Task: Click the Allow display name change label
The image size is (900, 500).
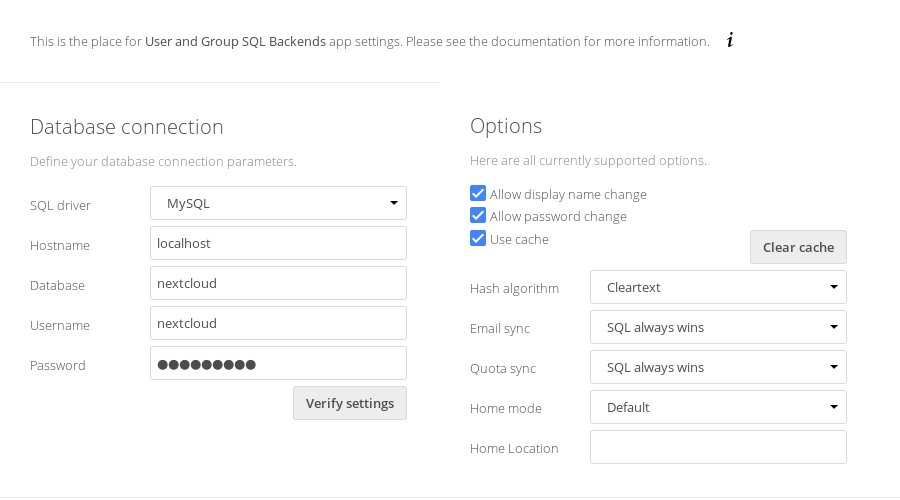Action: [568, 194]
